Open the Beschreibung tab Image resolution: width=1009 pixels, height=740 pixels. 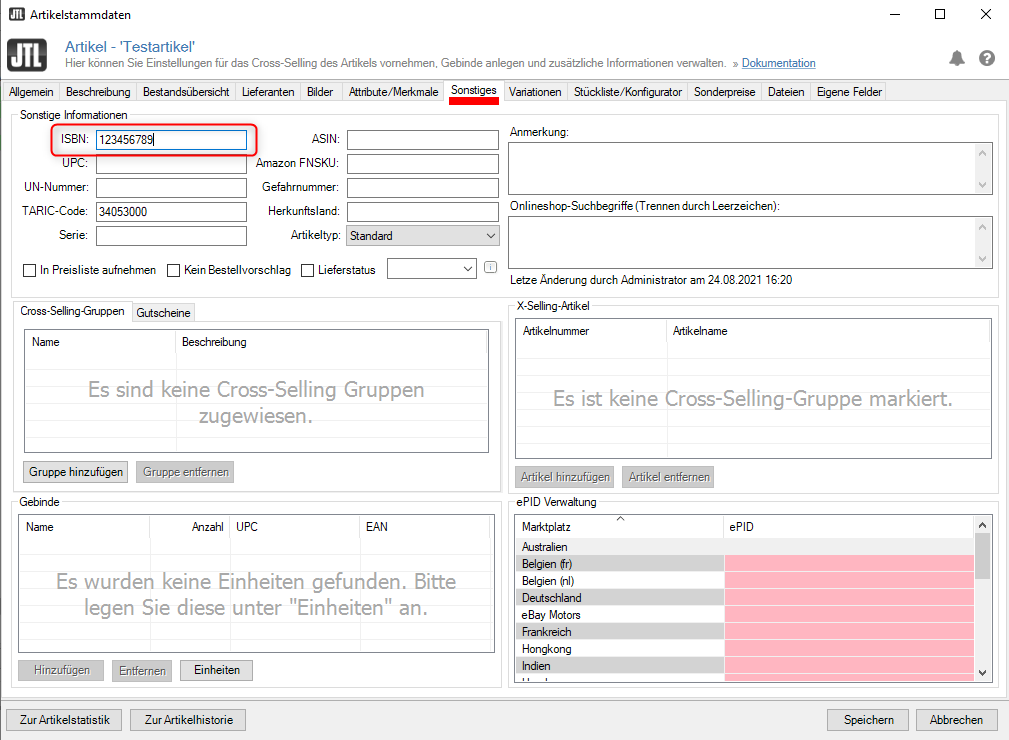click(98, 92)
